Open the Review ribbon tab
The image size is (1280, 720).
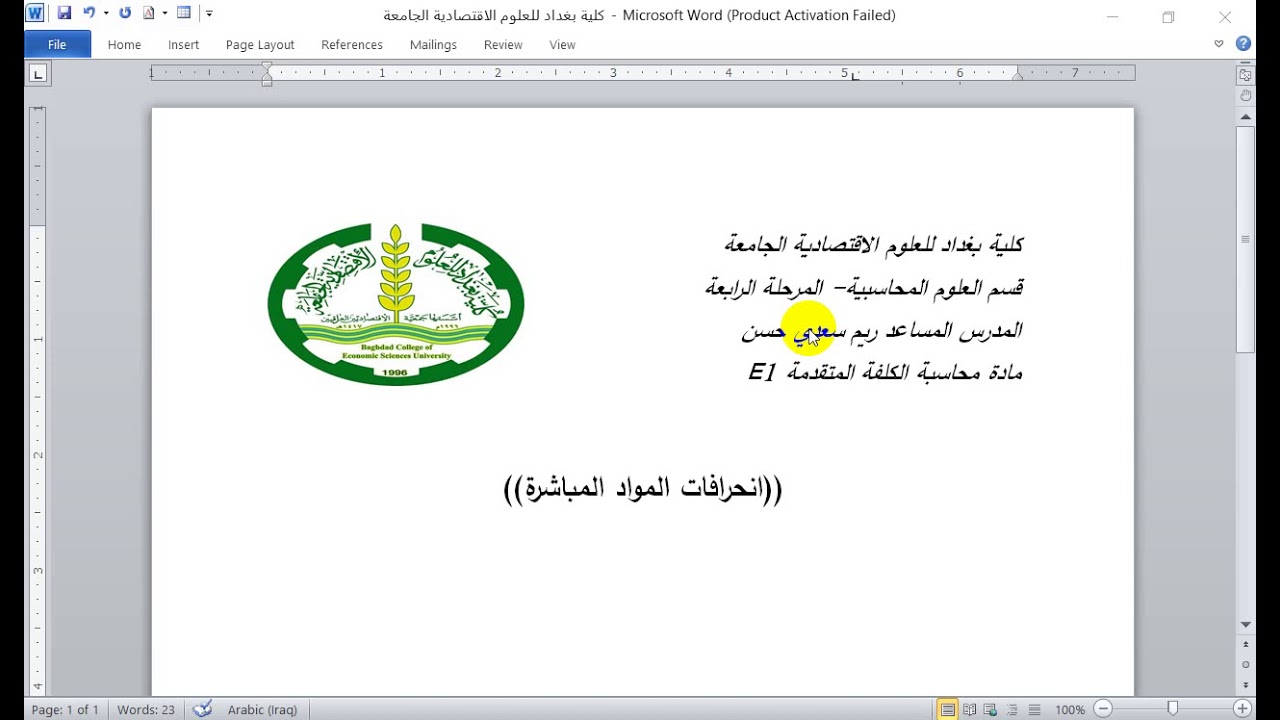click(x=503, y=45)
